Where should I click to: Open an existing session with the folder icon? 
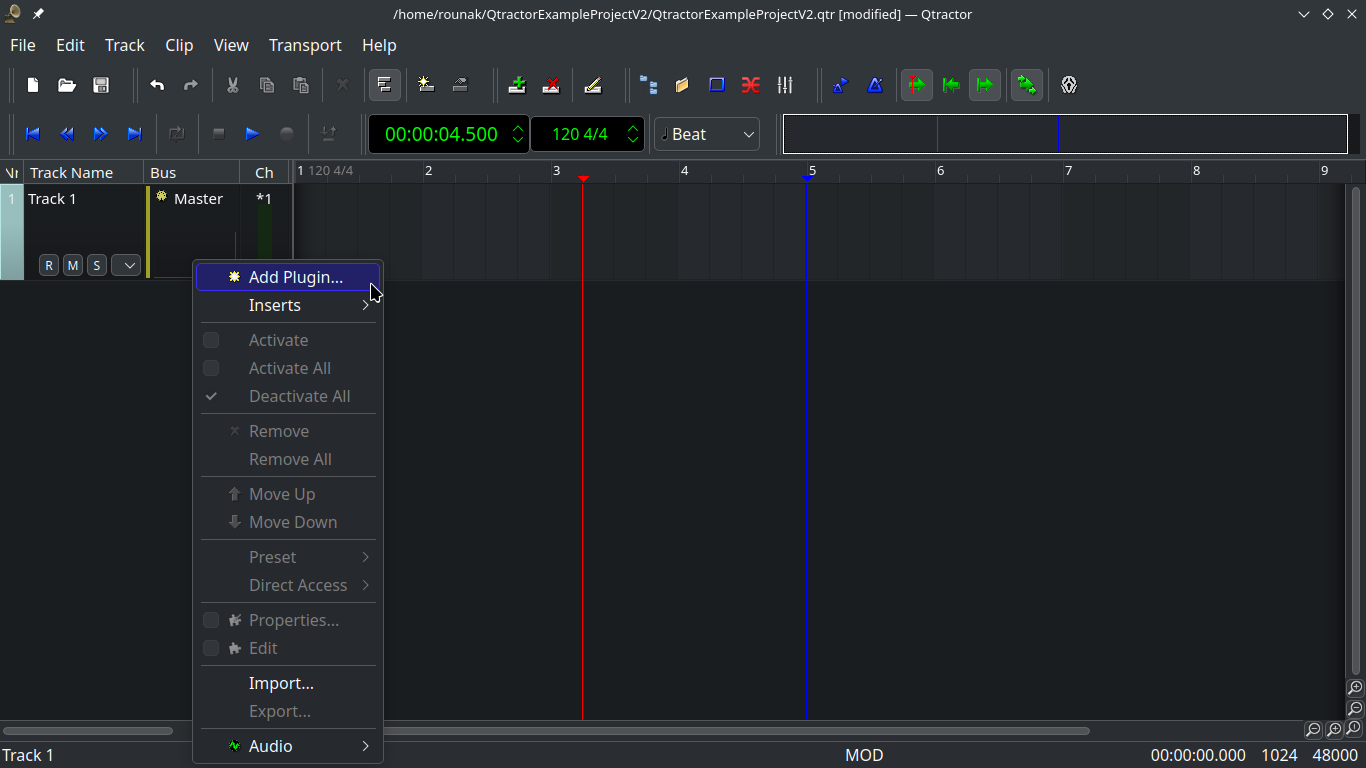click(67, 85)
